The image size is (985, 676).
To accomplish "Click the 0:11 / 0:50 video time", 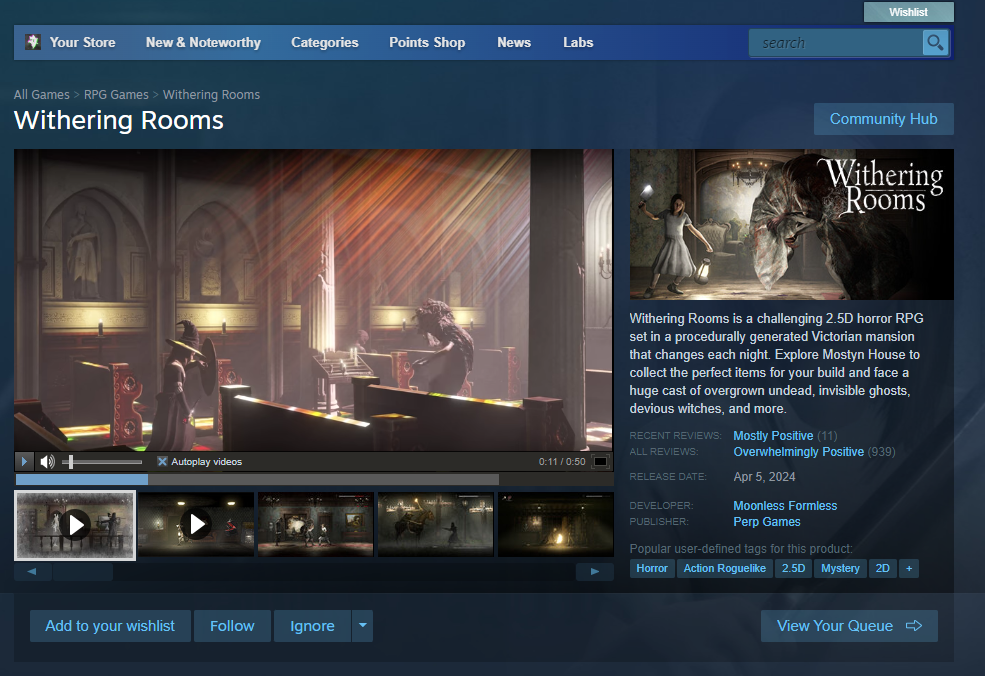I will pyautogui.click(x=562, y=462).
